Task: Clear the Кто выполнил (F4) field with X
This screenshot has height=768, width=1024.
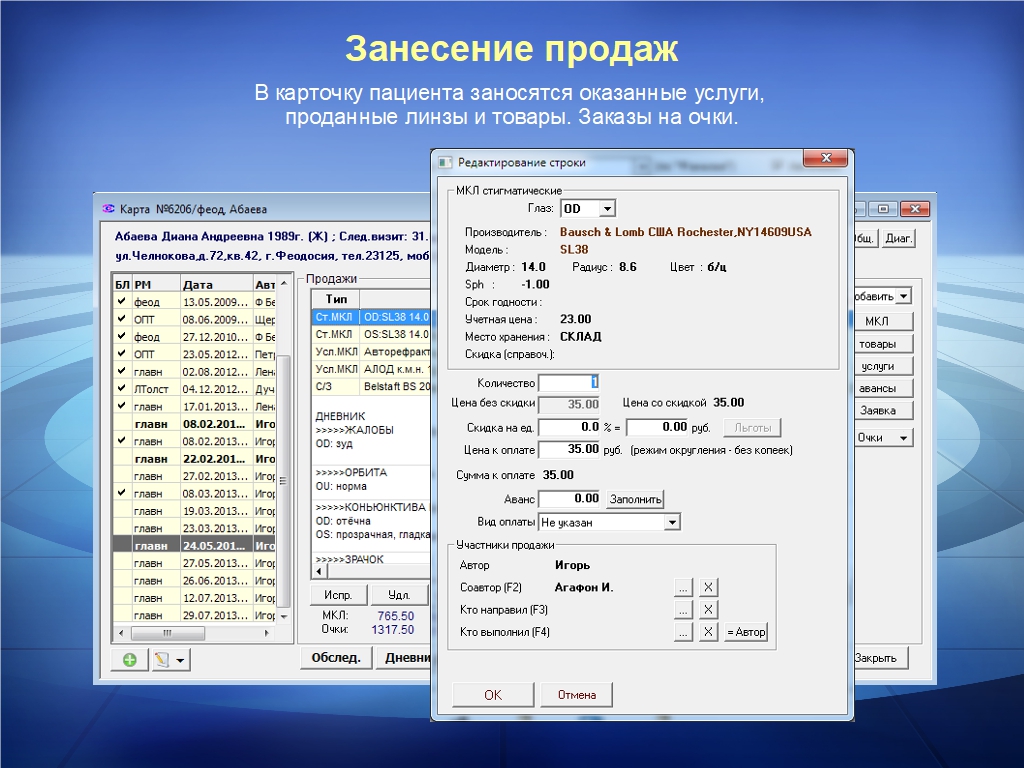Action: 707,632
